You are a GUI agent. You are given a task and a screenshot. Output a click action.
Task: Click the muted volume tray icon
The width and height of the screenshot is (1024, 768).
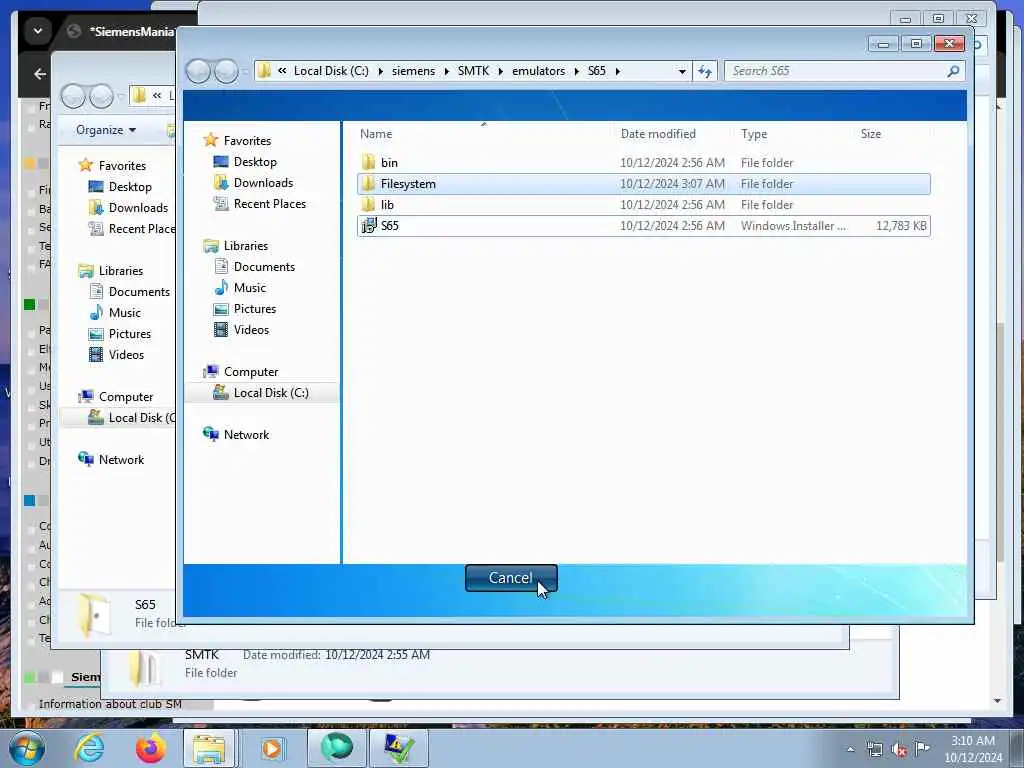(899, 749)
